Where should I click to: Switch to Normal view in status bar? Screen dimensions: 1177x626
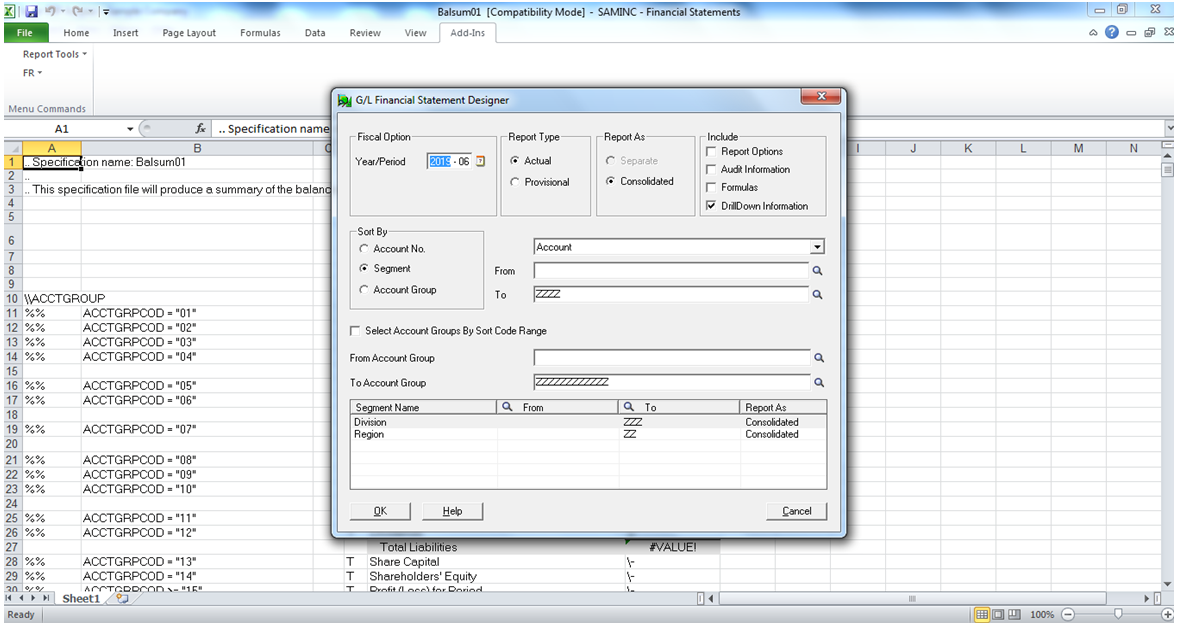(x=981, y=615)
